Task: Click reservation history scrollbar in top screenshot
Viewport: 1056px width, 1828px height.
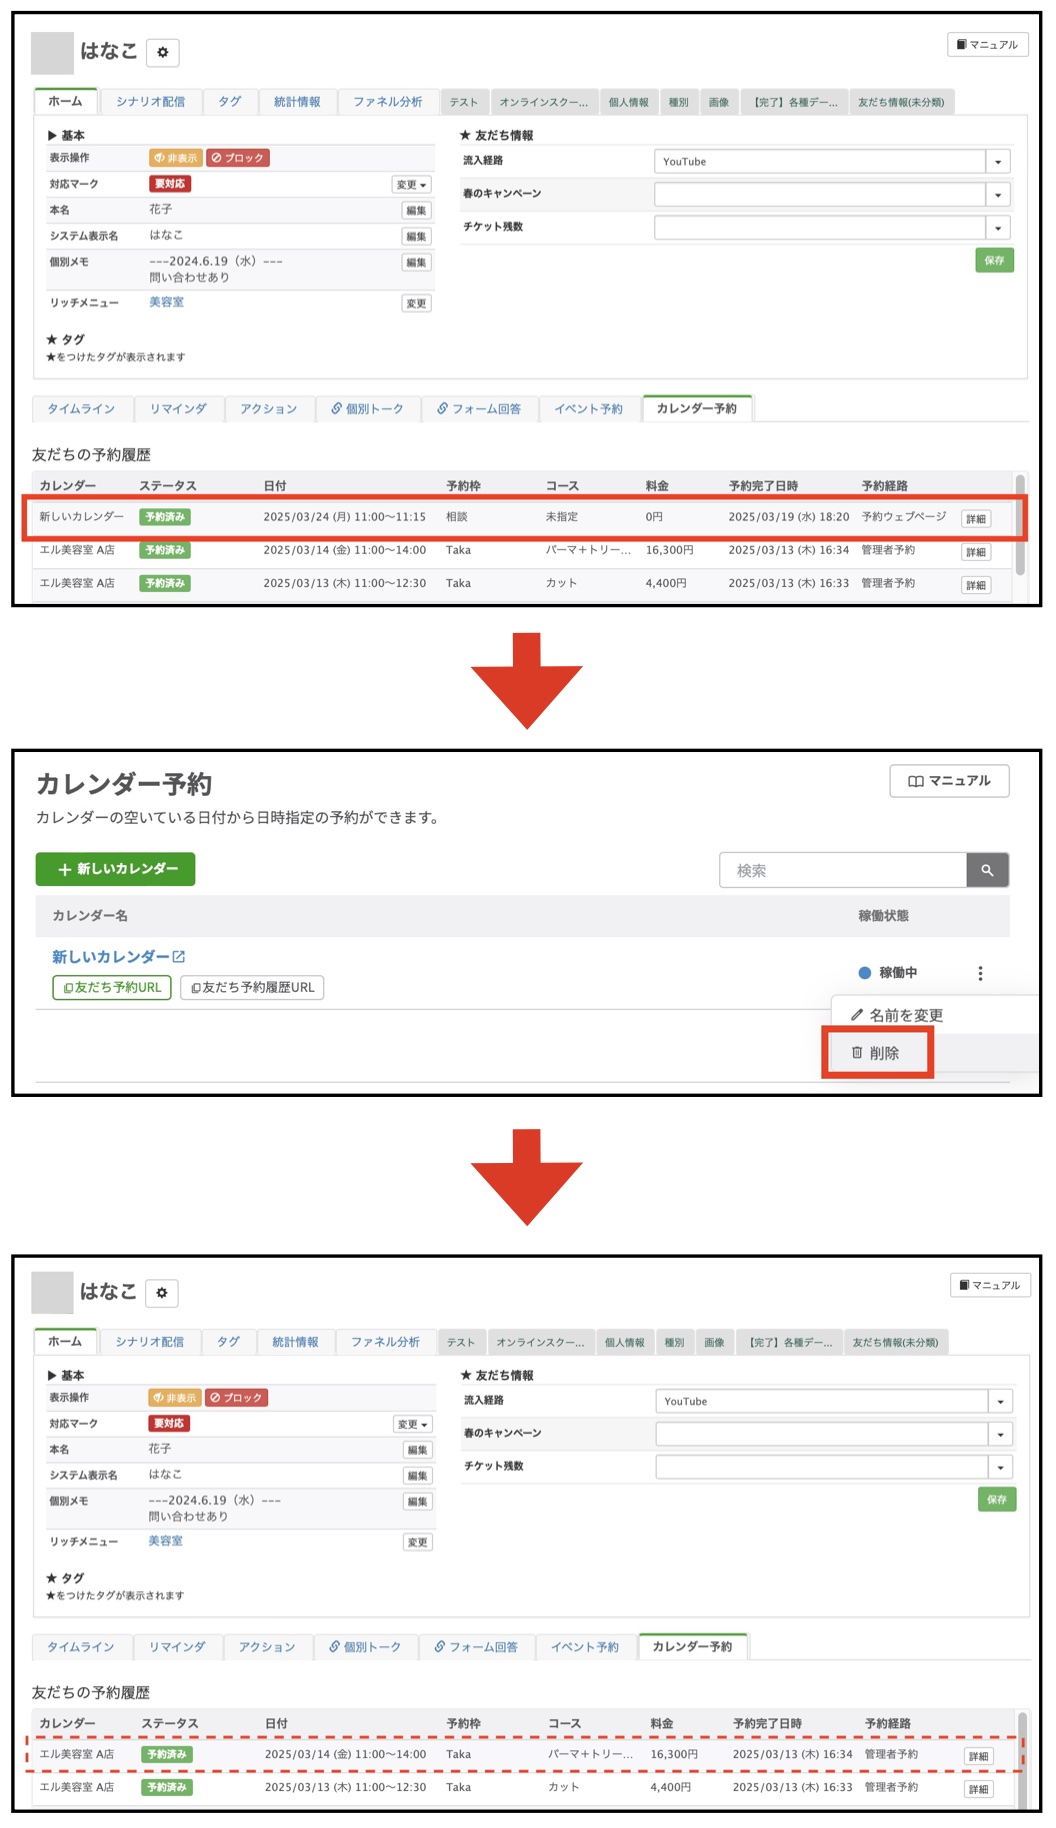Action: click(1020, 525)
